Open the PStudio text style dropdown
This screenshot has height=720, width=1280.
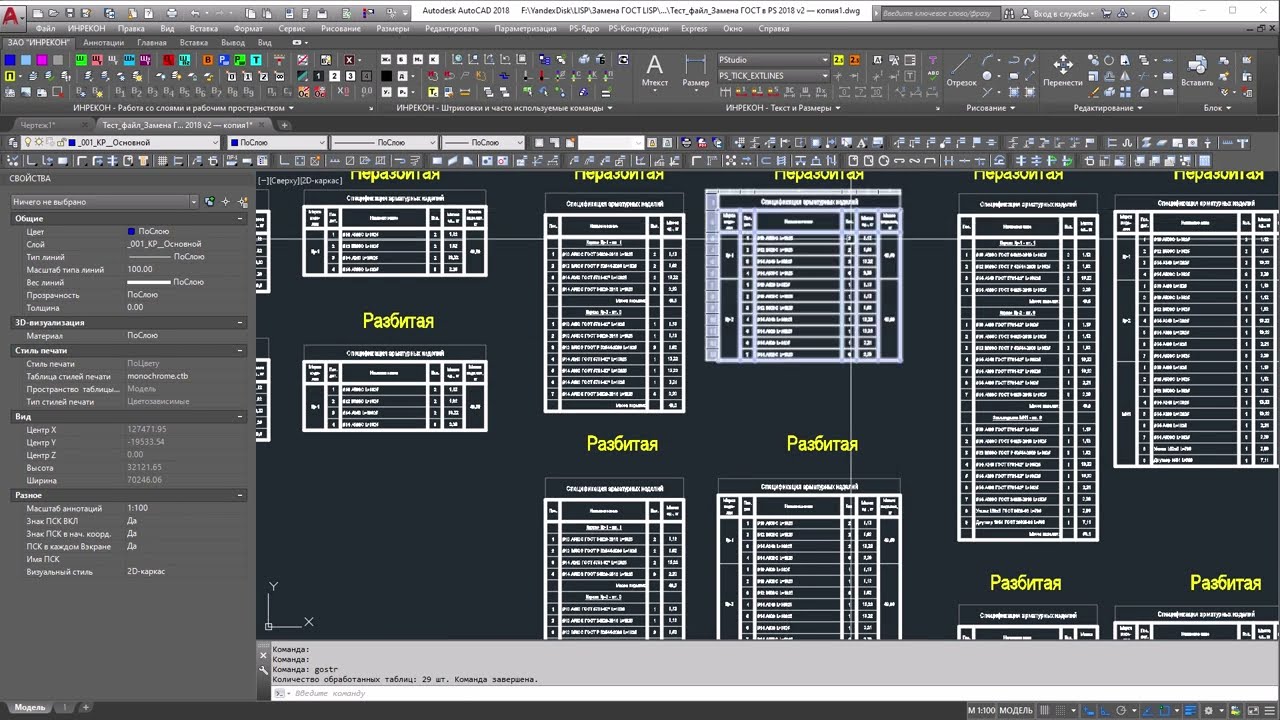coord(773,60)
